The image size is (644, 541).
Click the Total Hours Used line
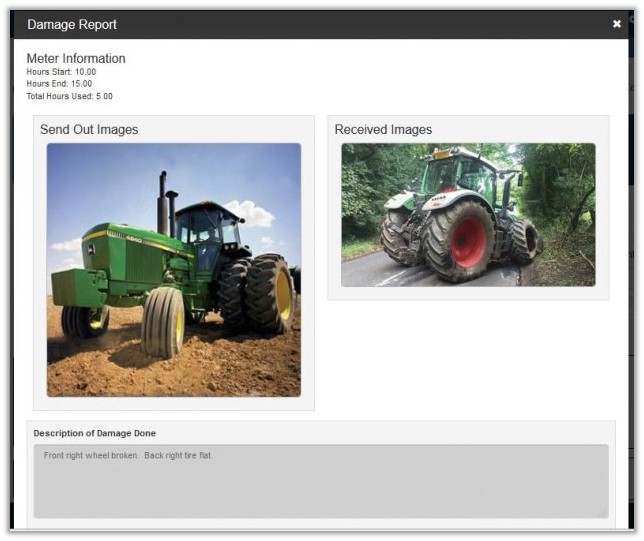point(69,97)
